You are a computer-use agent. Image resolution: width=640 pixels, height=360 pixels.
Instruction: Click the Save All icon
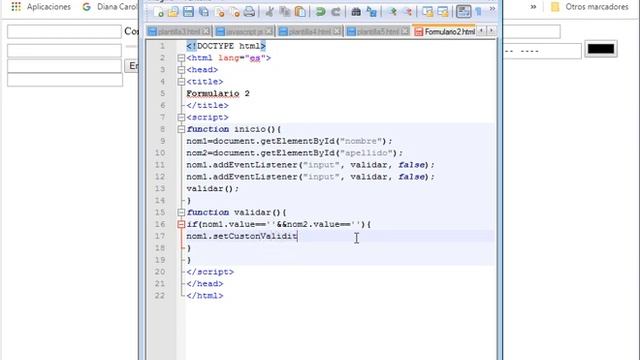[x=203, y=11]
